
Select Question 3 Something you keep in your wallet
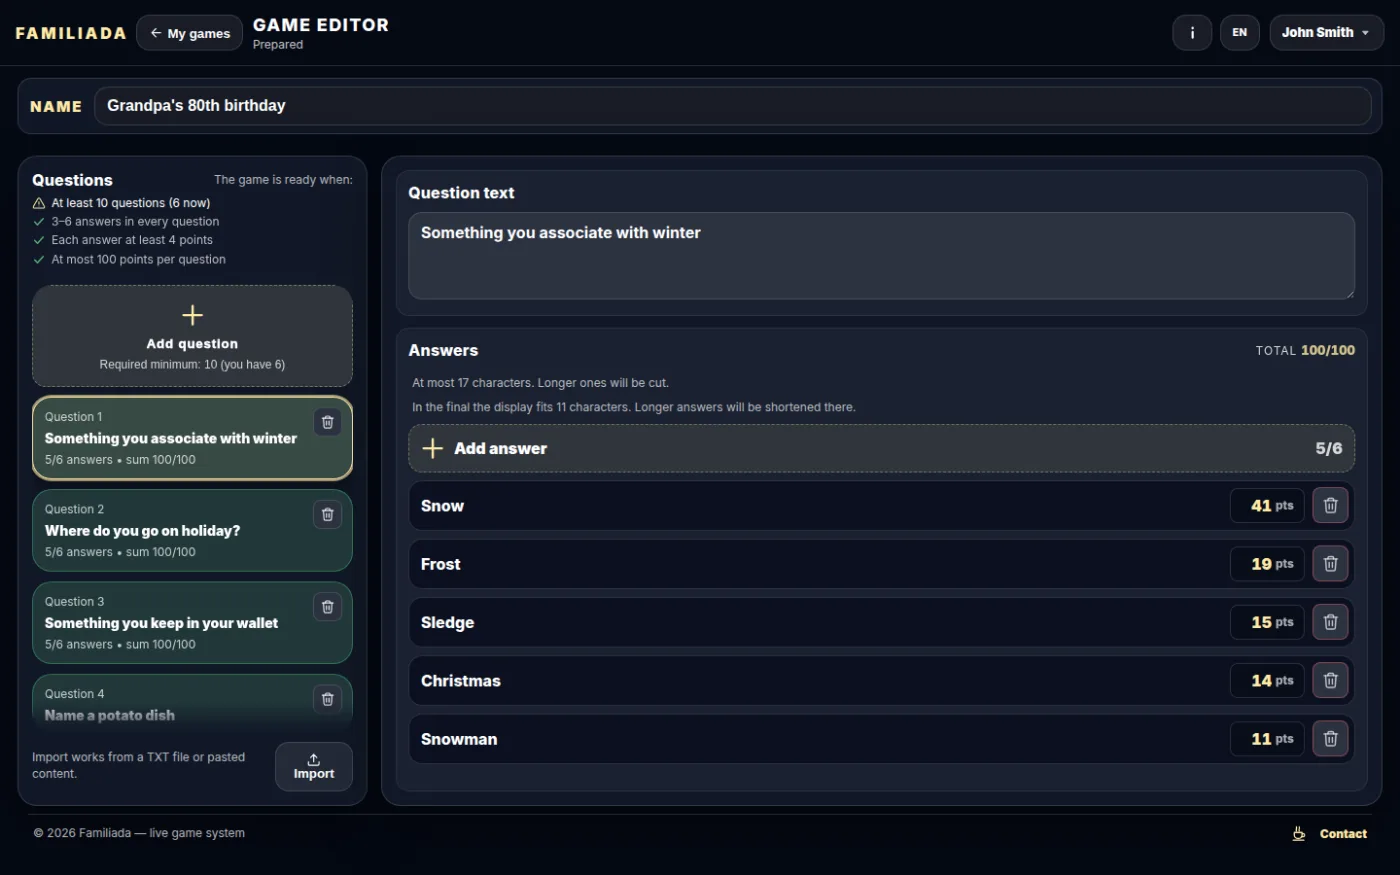point(192,623)
